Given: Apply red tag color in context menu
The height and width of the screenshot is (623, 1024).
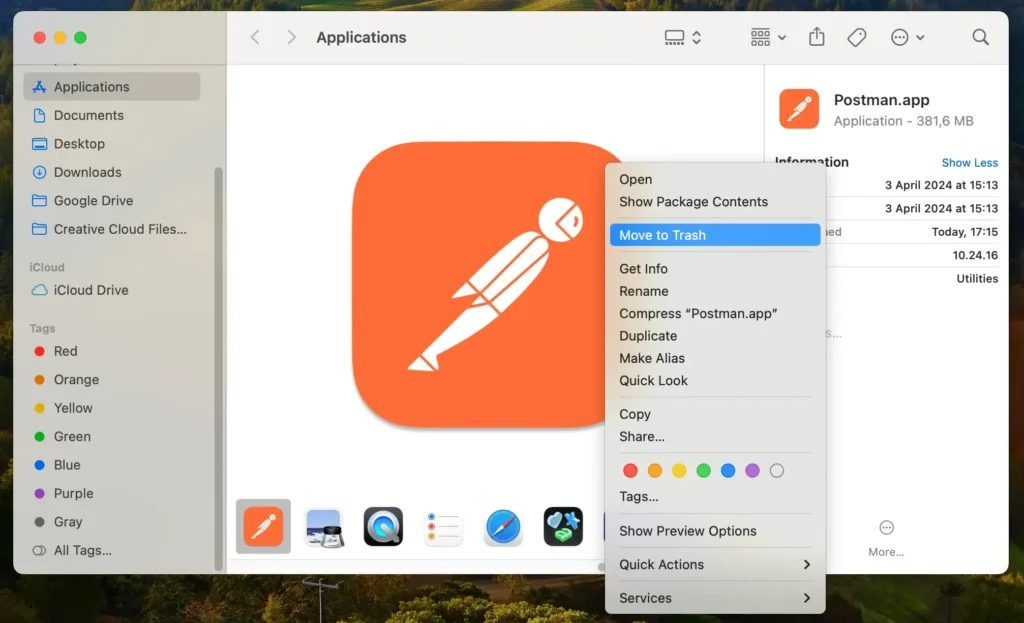Looking at the screenshot, I should (630, 470).
